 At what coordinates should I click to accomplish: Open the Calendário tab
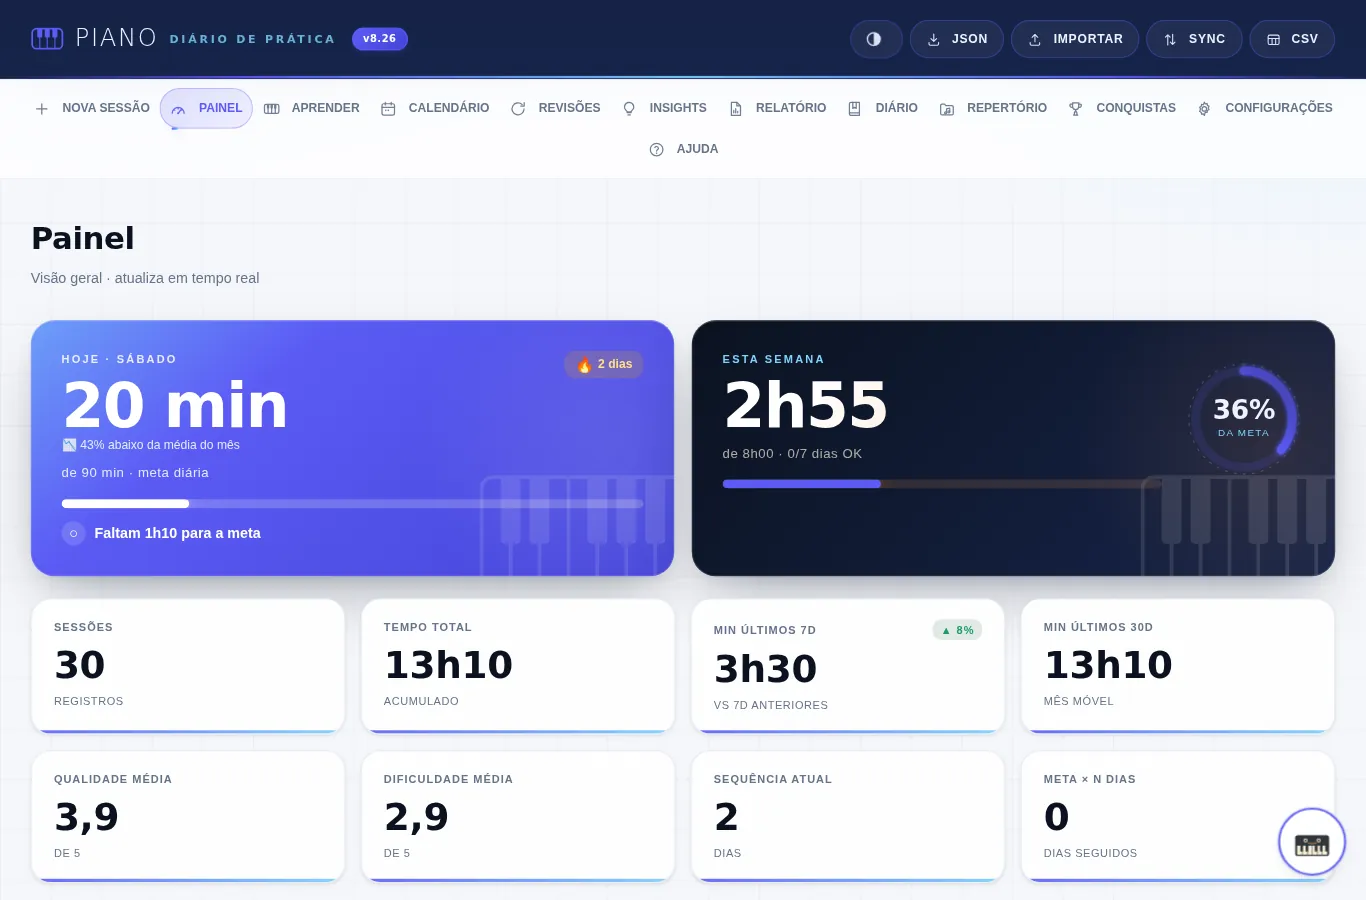(435, 108)
